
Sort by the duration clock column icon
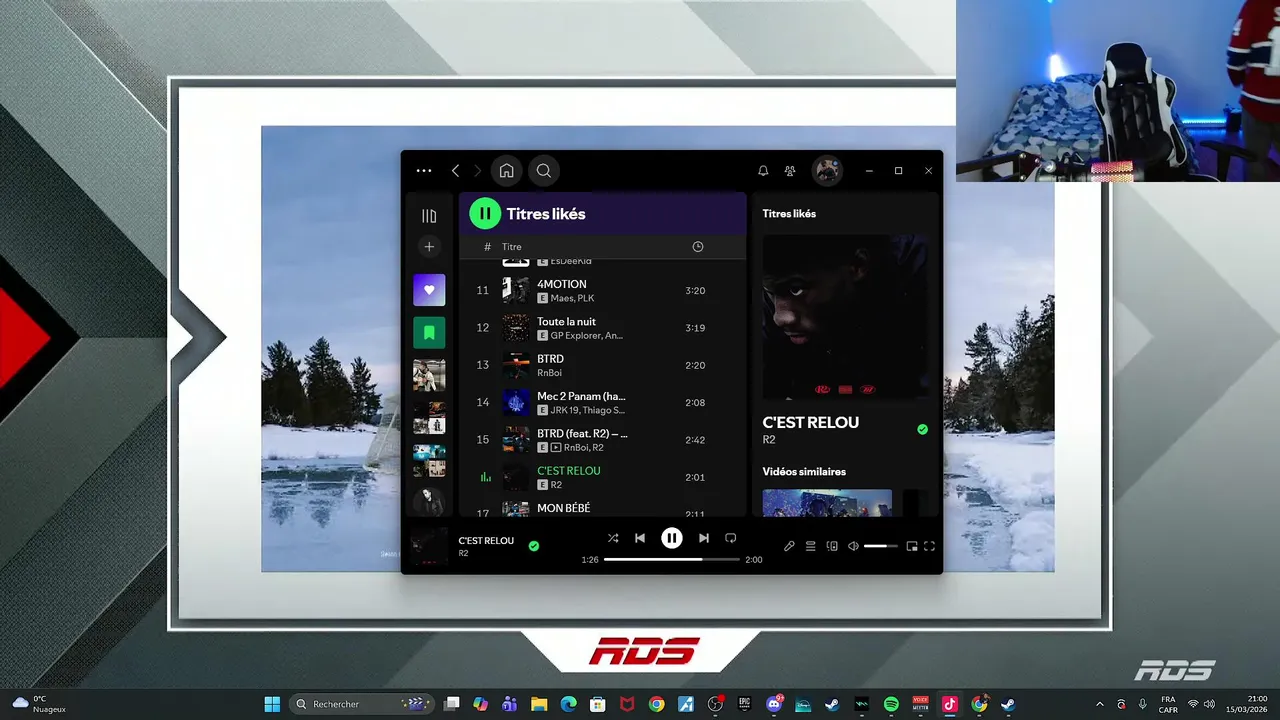(698, 247)
